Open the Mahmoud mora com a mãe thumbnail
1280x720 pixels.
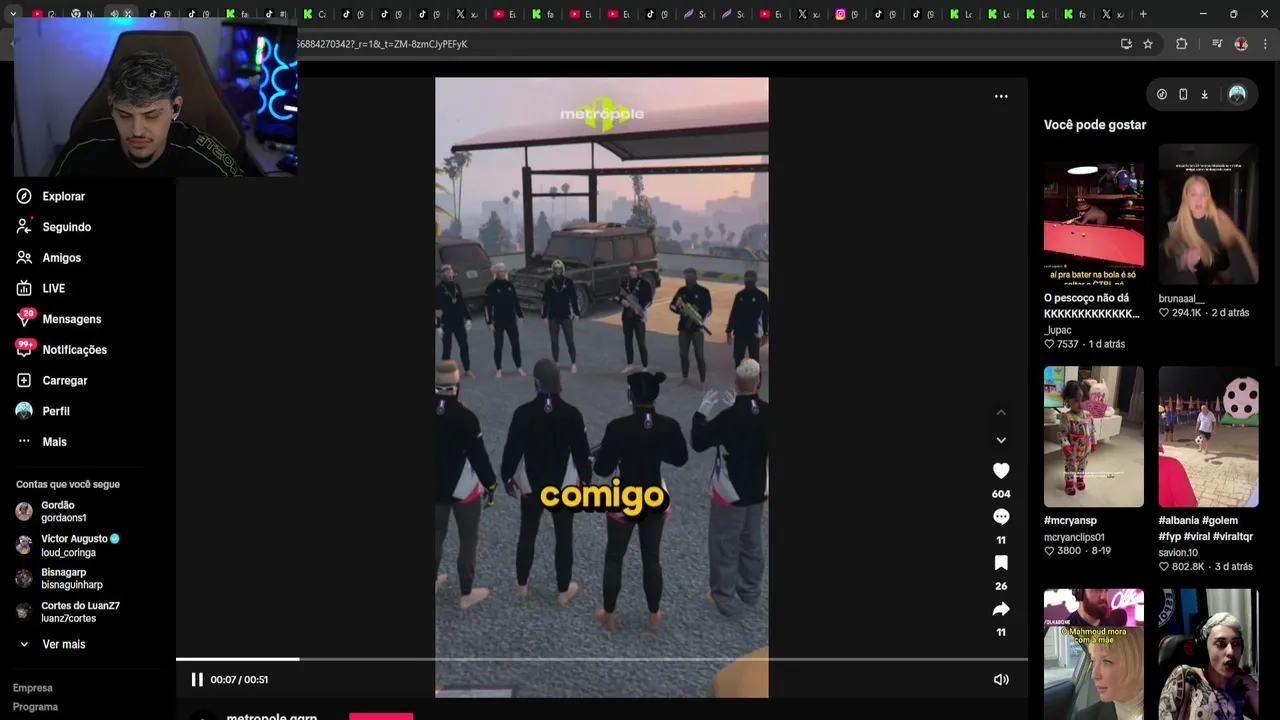point(1094,654)
